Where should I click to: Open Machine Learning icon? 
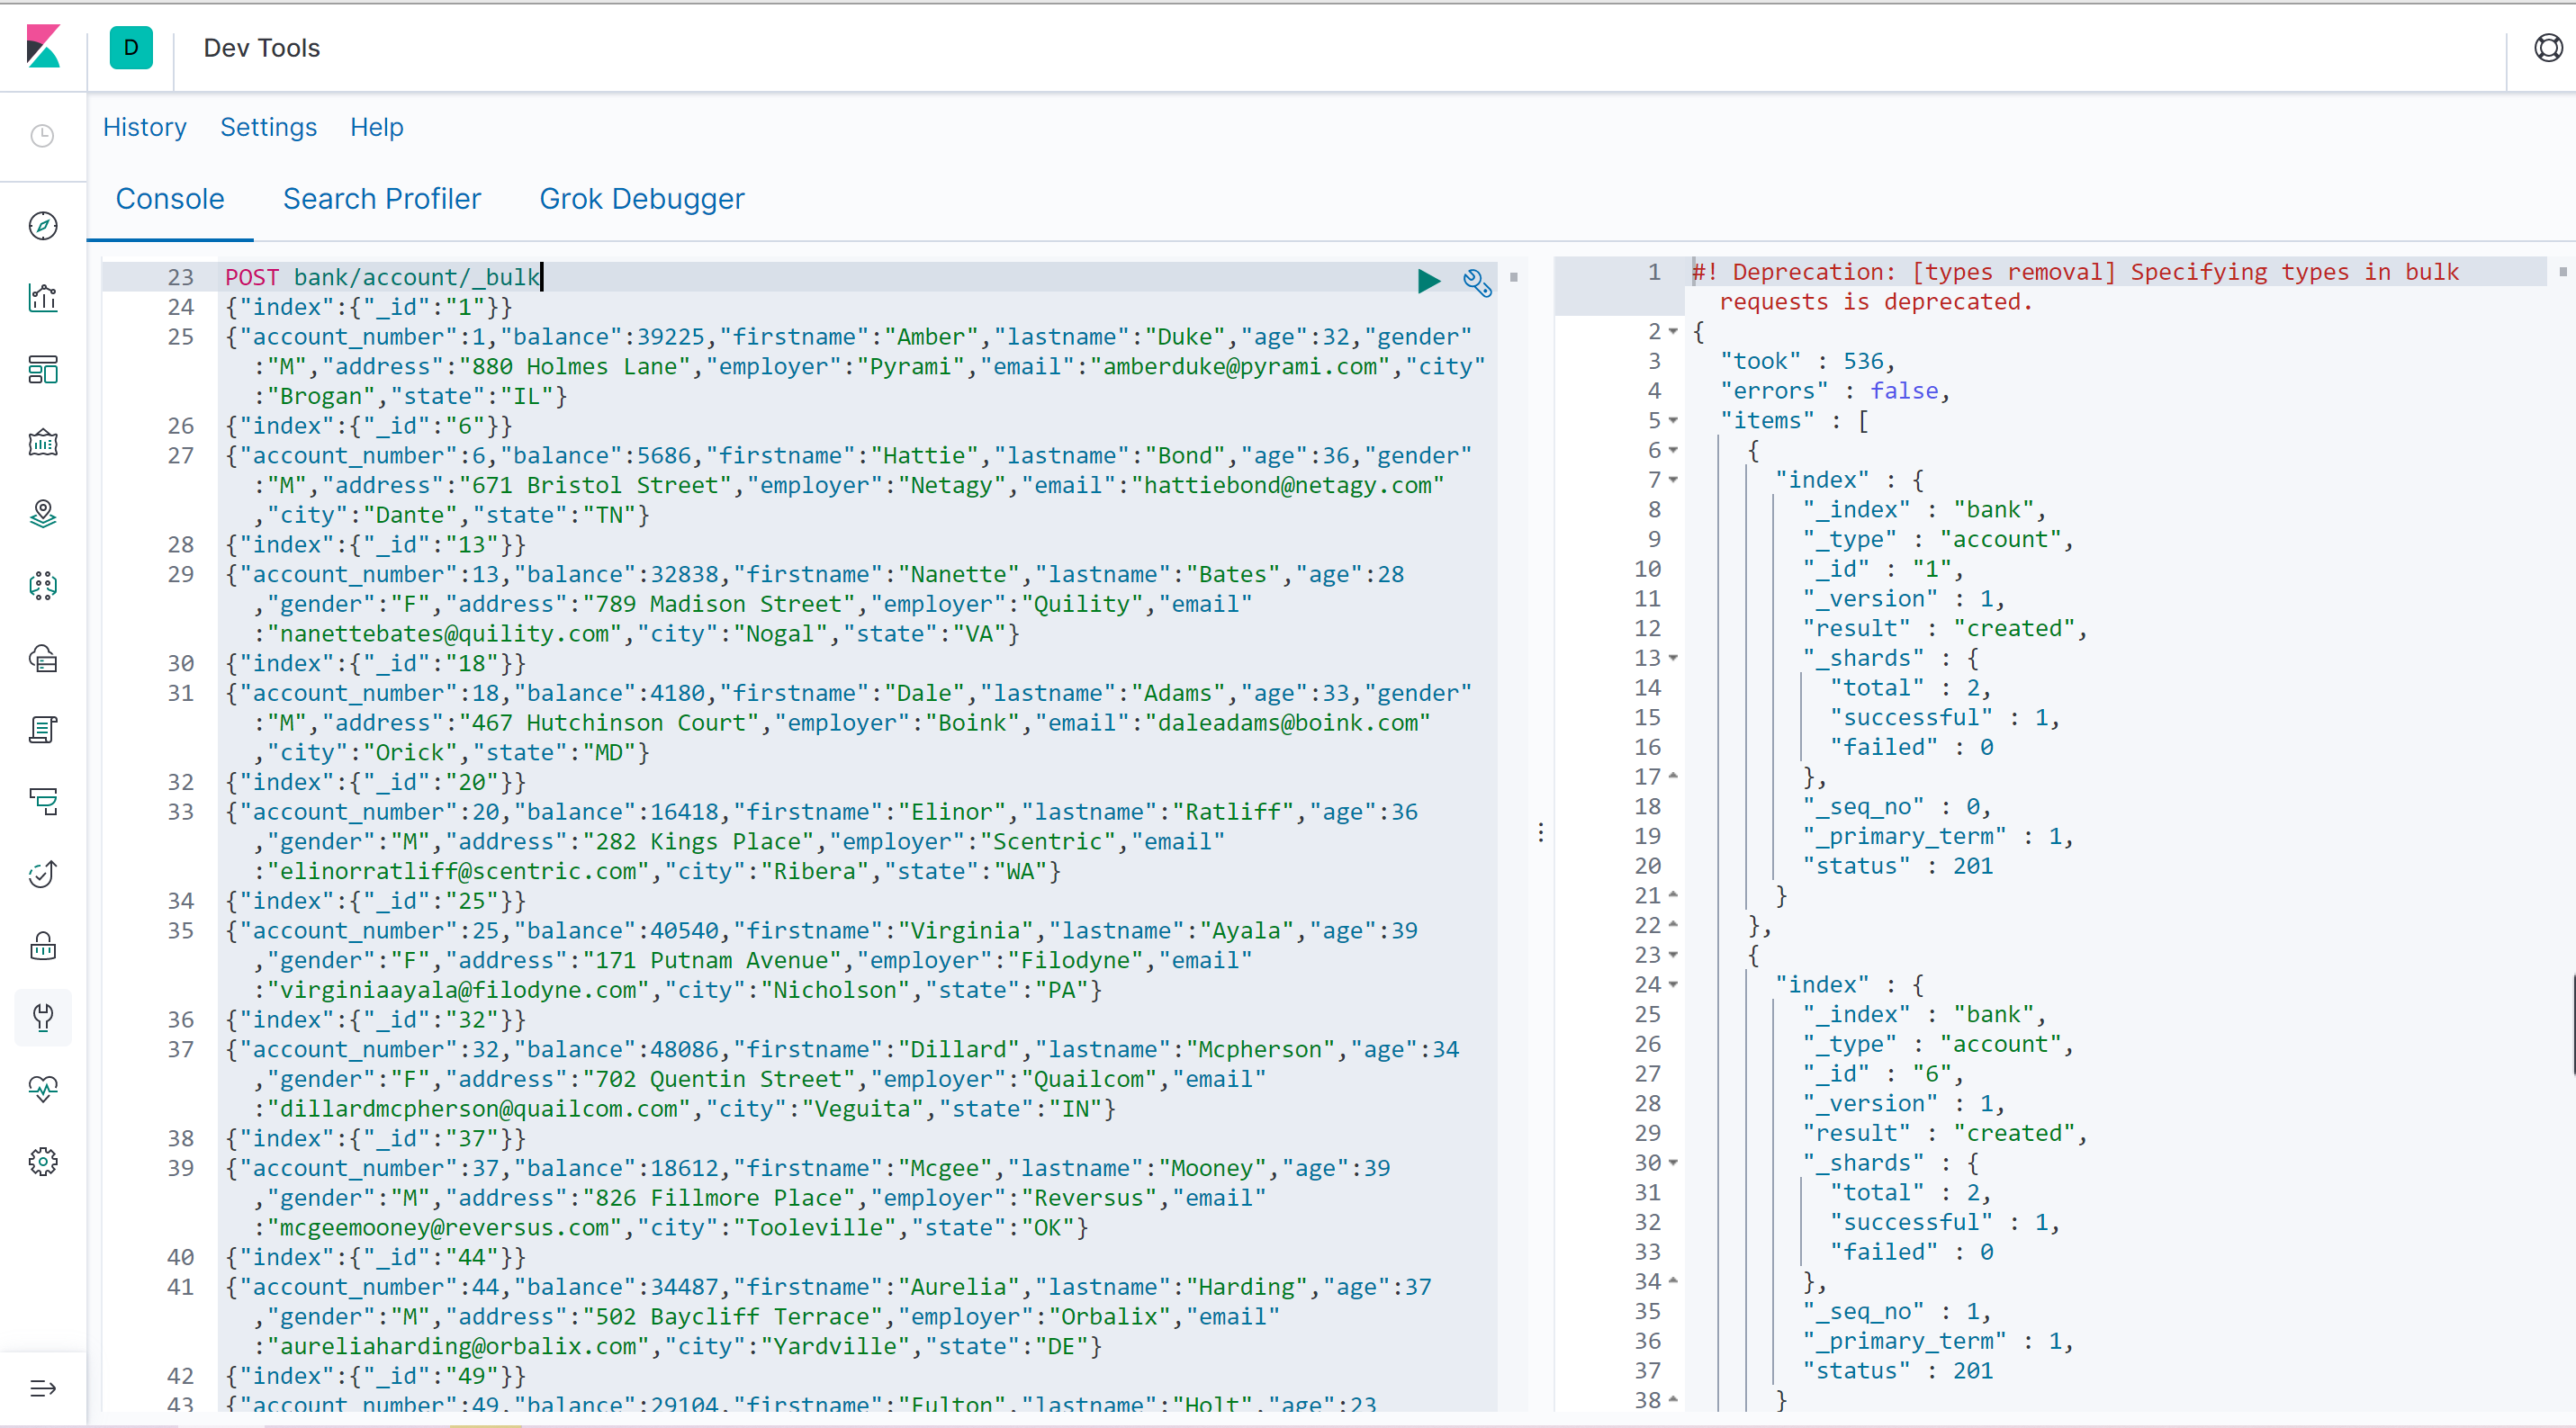click(43, 586)
